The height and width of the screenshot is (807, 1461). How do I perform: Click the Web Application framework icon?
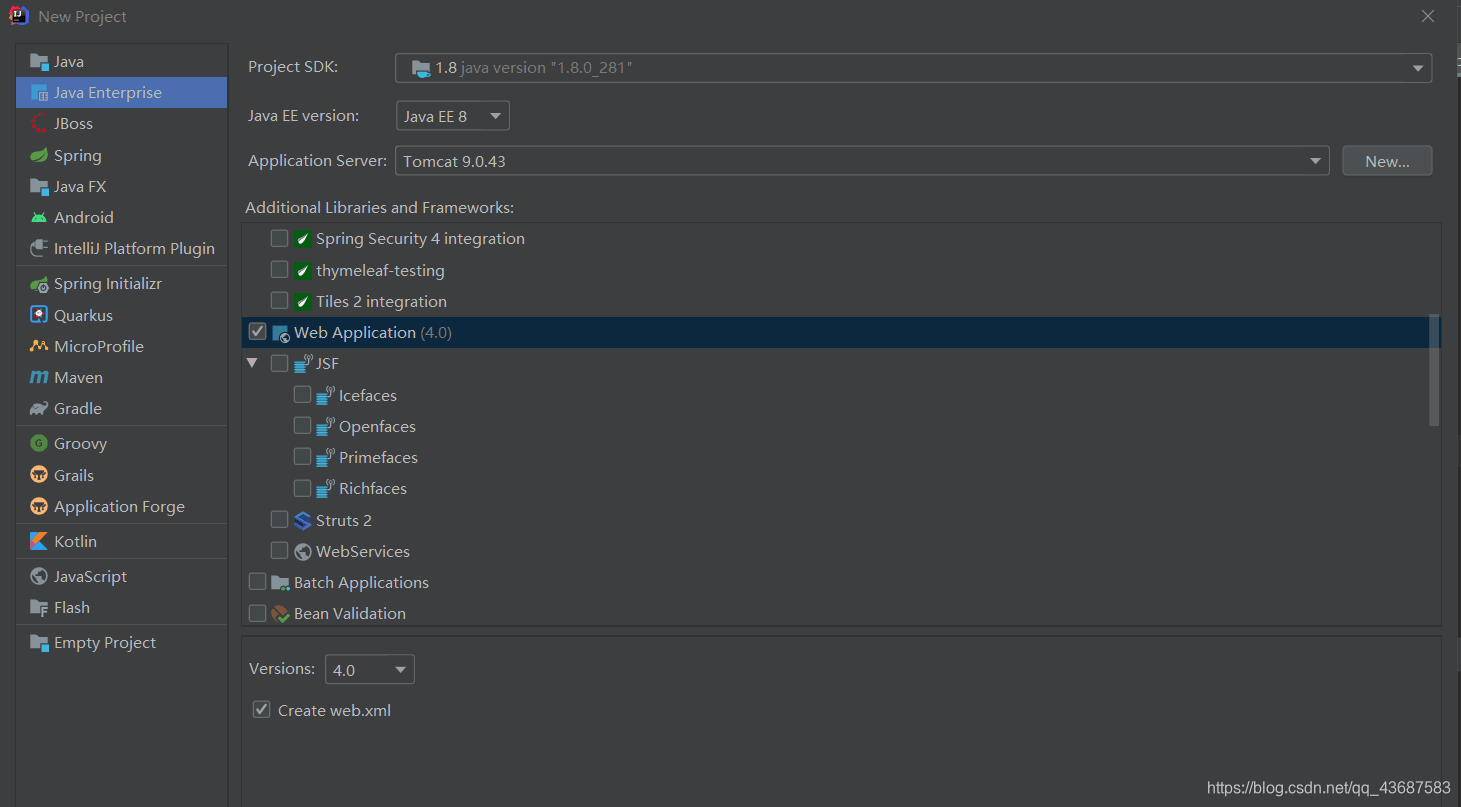point(281,333)
